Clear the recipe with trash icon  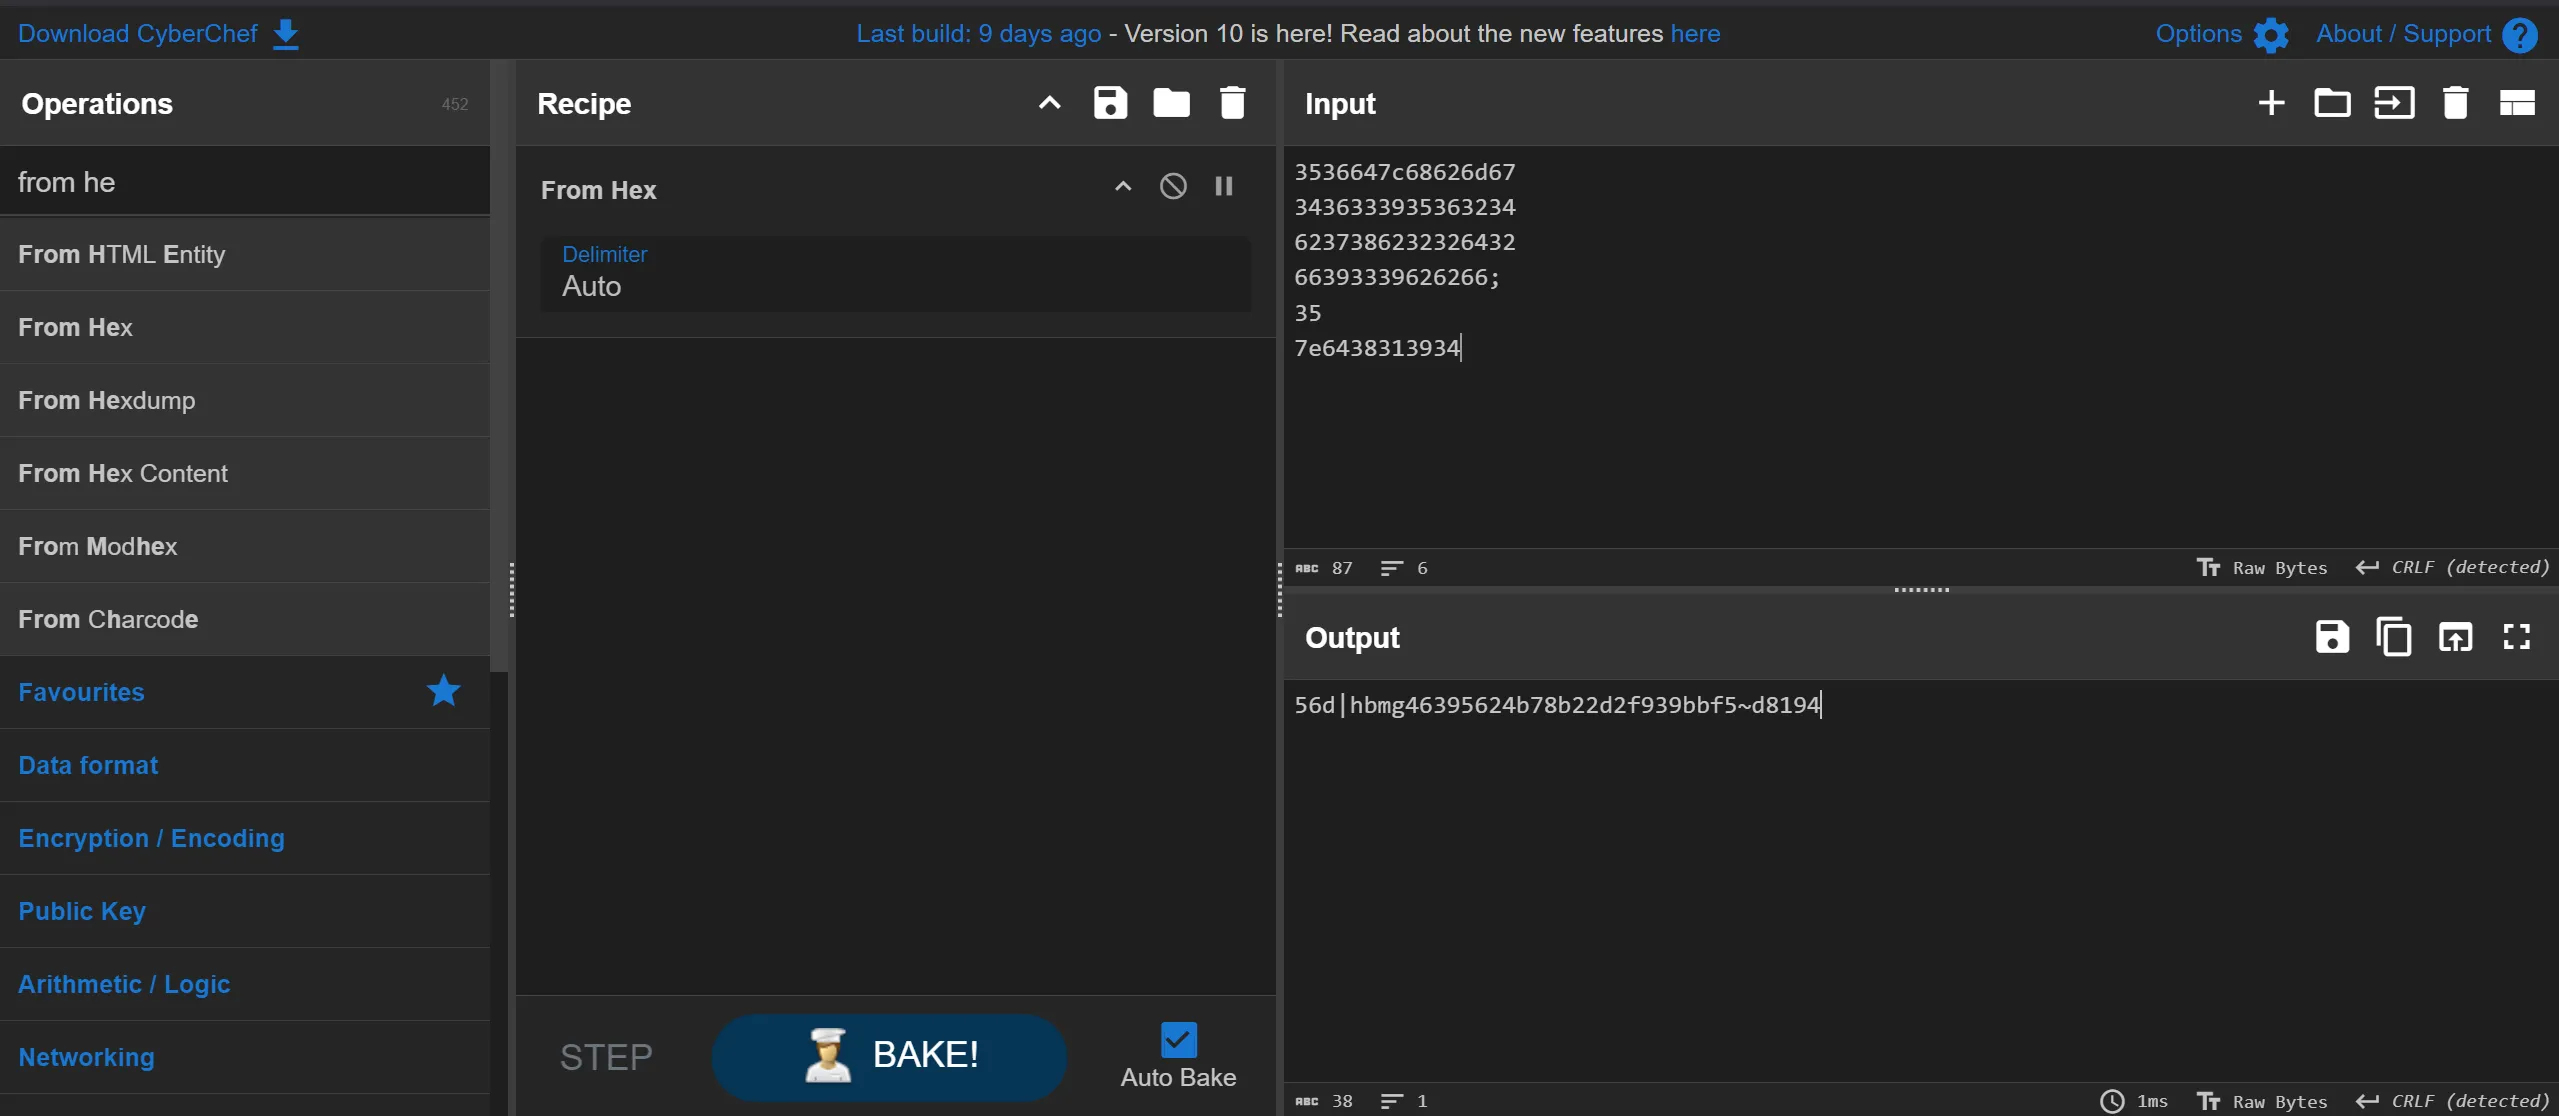tap(1232, 103)
